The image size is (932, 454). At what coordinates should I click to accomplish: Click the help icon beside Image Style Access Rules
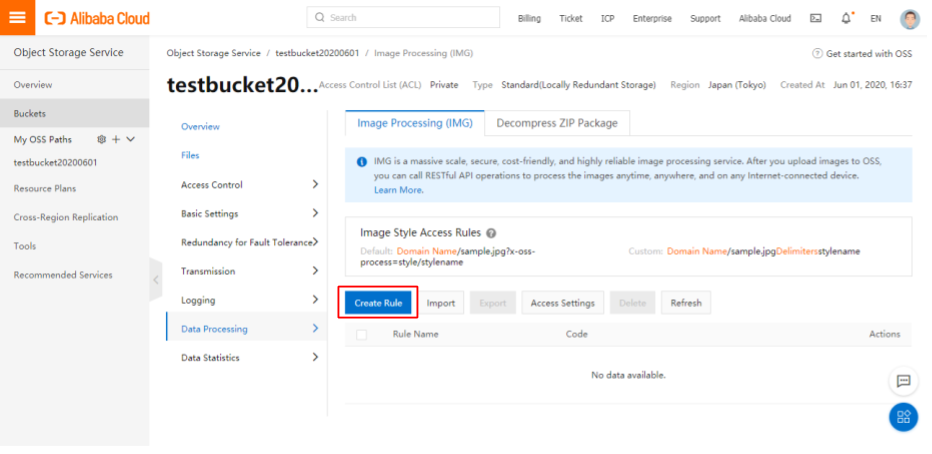491,233
